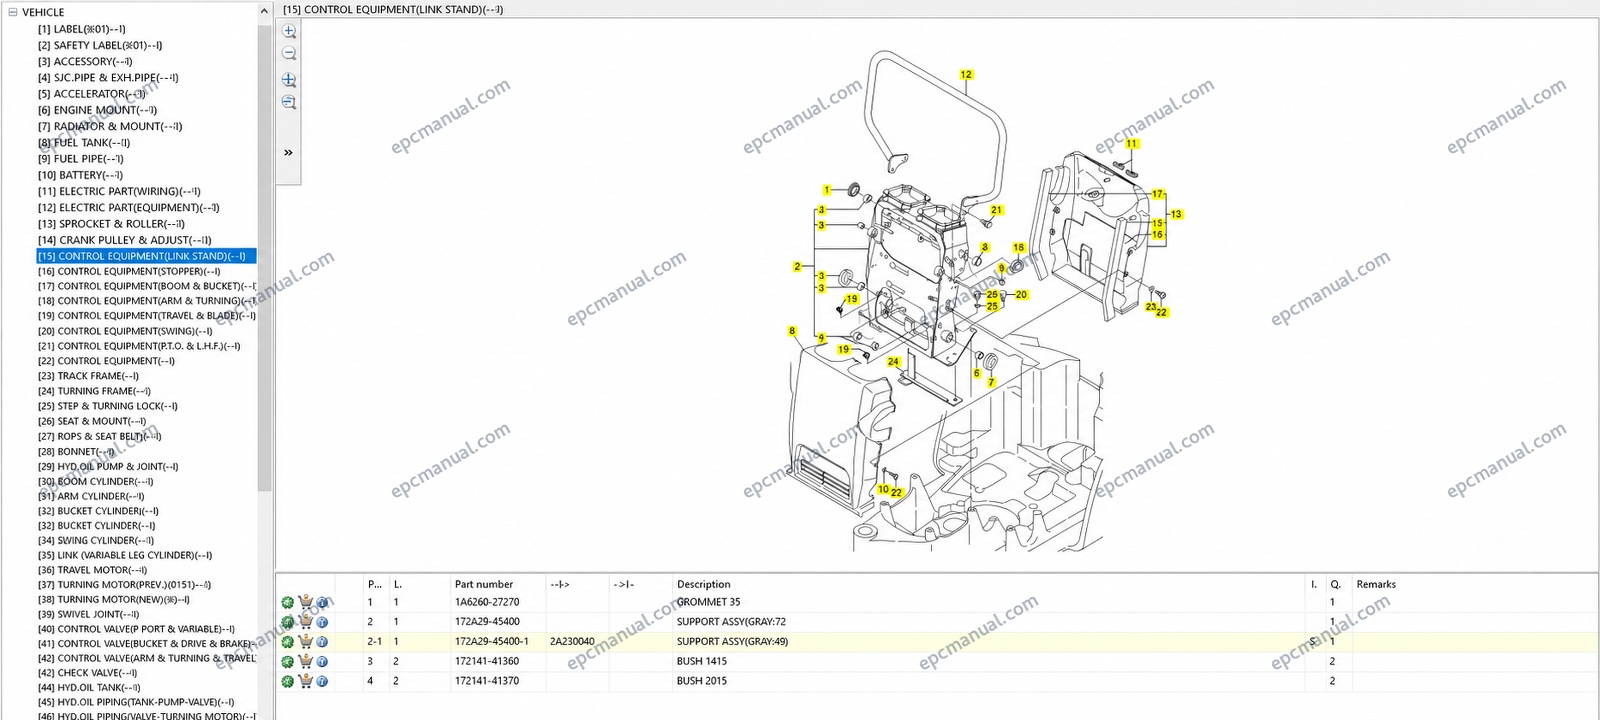Add BUSH 2015 to cart

pyautogui.click(x=305, y=681)
